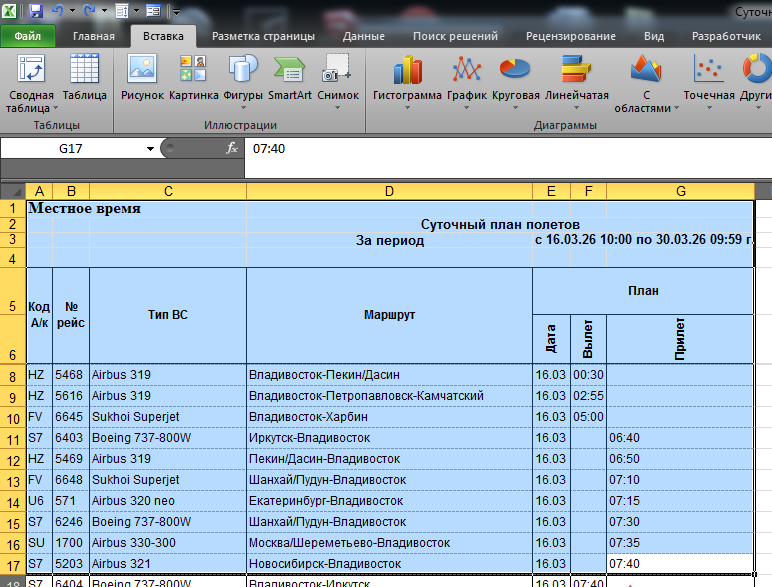
Task: Select cell Новосибирск-Владивосток
Action: tap(389, 564)
